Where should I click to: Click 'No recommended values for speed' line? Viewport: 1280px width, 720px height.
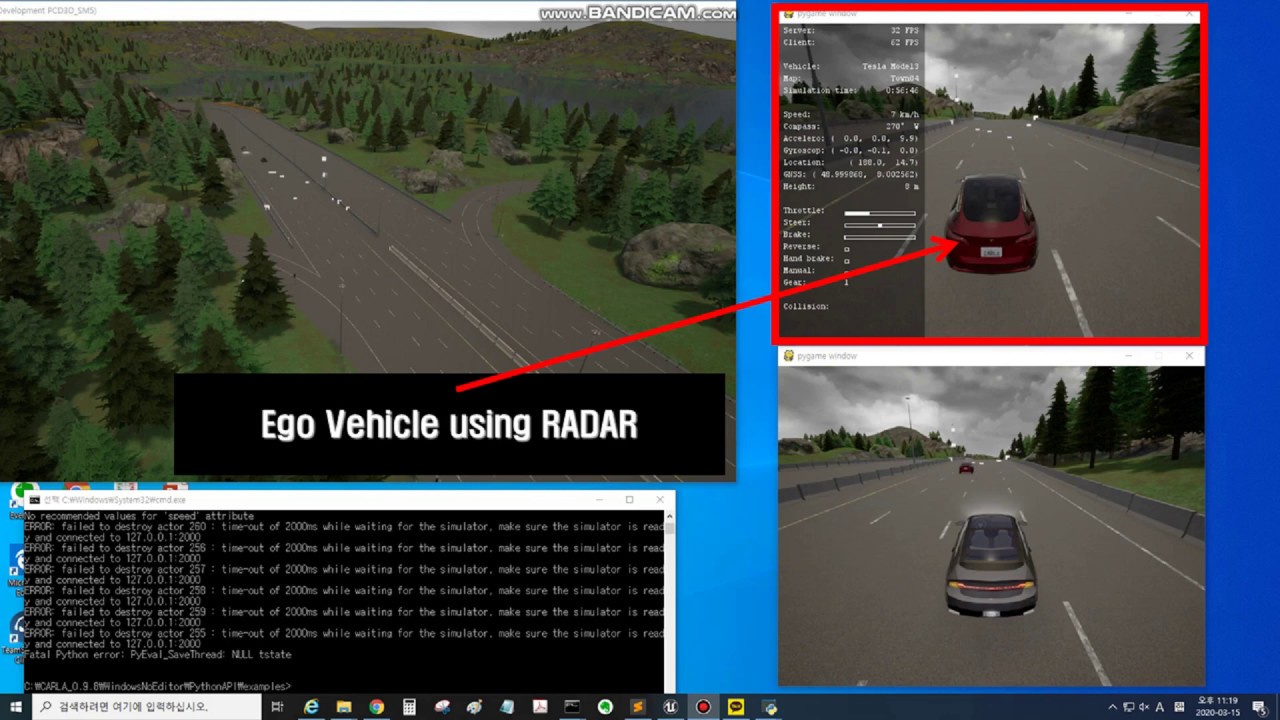(139, 516)
